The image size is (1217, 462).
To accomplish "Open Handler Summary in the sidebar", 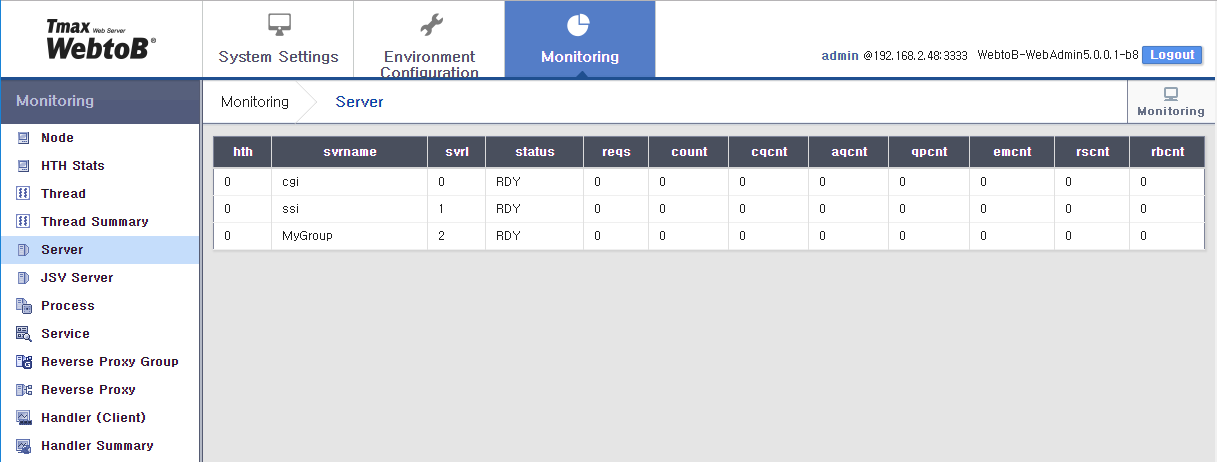I will click(x=100, y=446).
